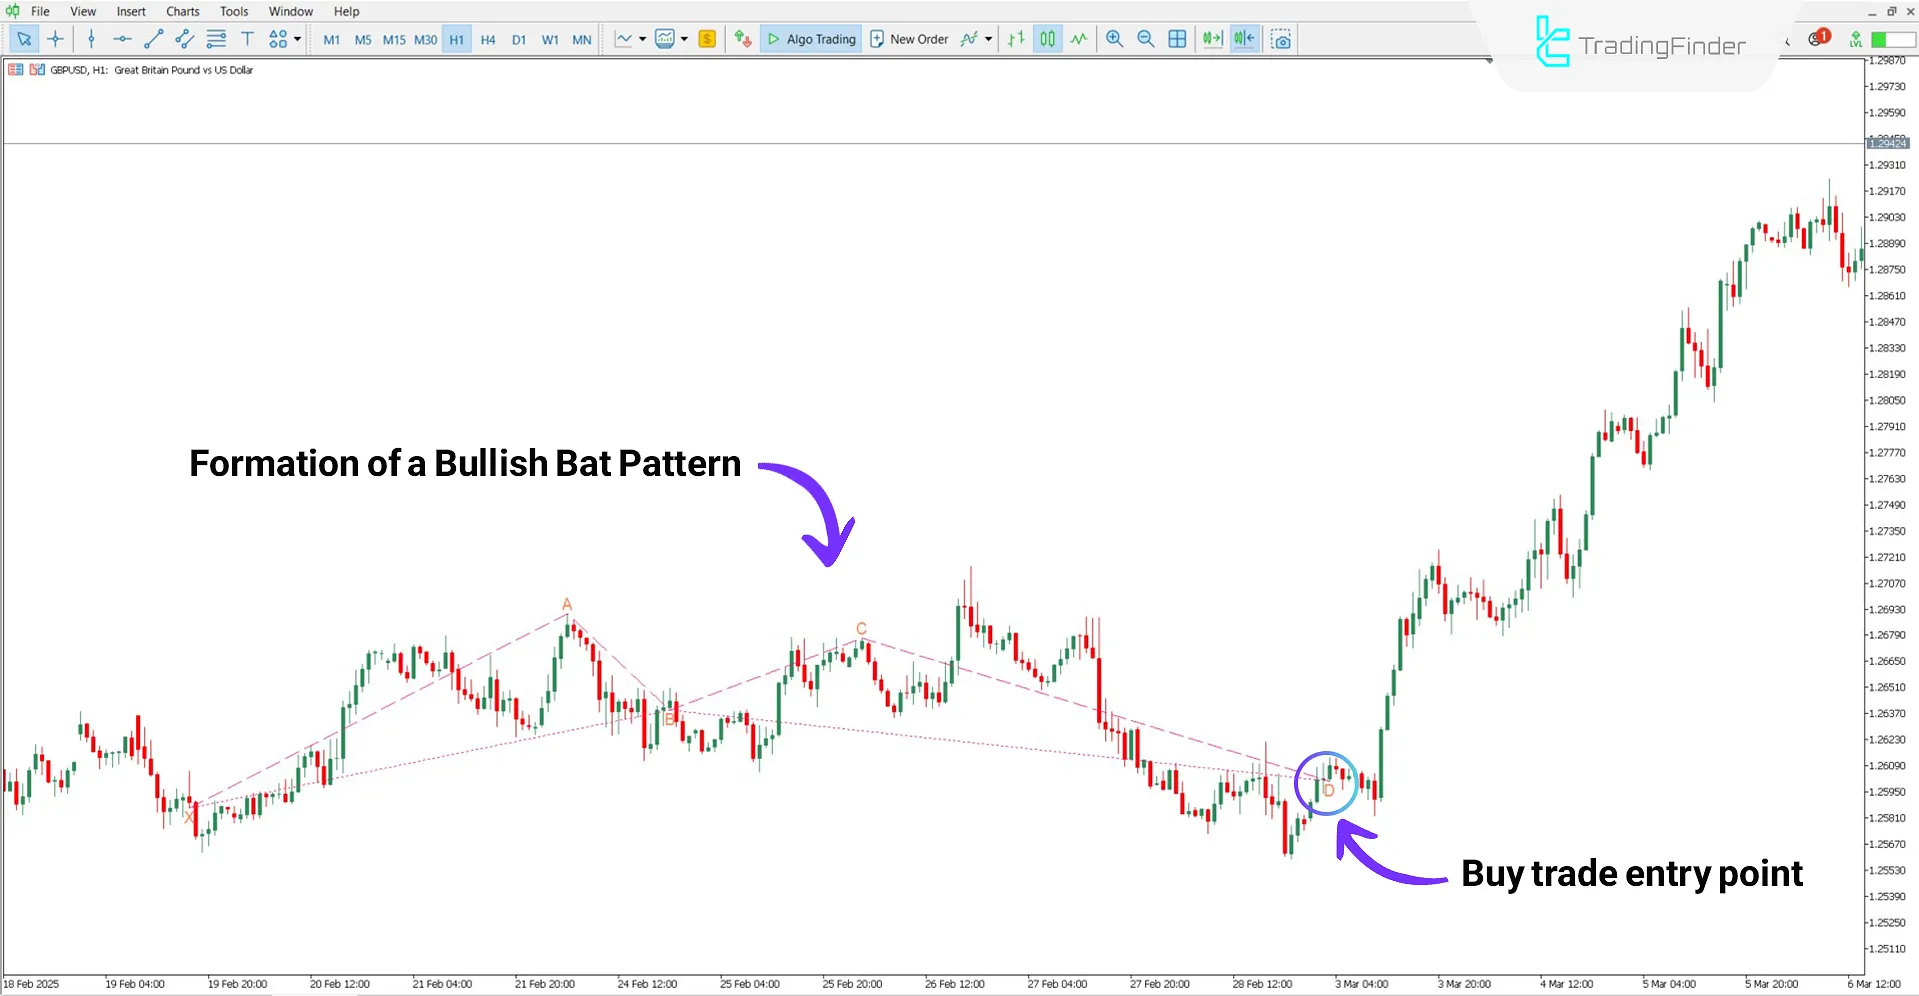Pick the trendline drawing tool
This screenshot has height=996, width=1919.
[x=153, y=39]
